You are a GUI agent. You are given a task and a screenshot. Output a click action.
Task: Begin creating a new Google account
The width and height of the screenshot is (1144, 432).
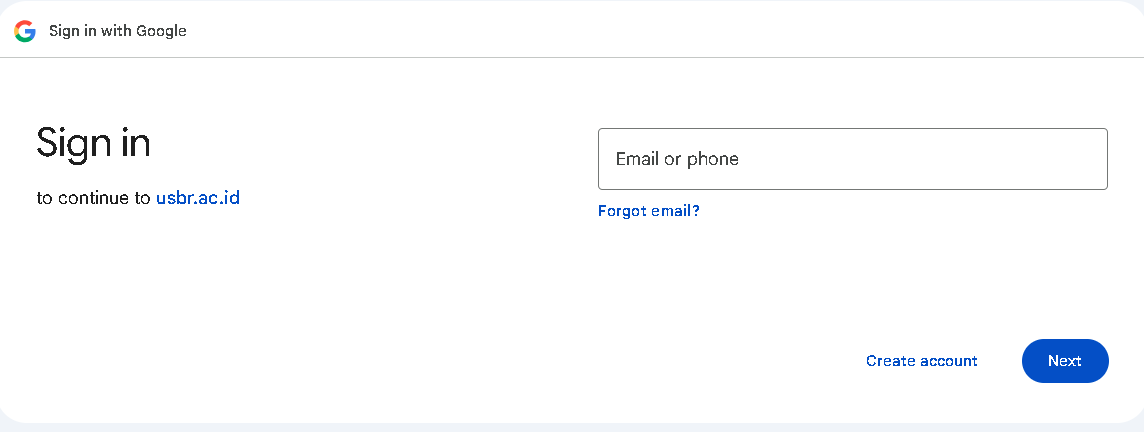(922, 361)
